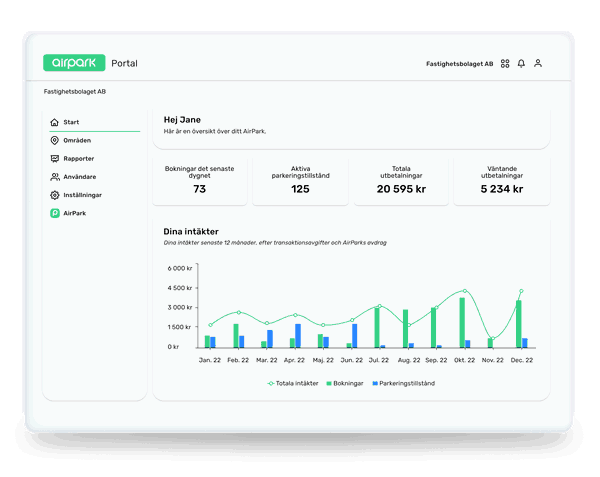Open Rapporter in sidebar
The height and width of the screenshot is (477, 600).
[x=95, y=158]
